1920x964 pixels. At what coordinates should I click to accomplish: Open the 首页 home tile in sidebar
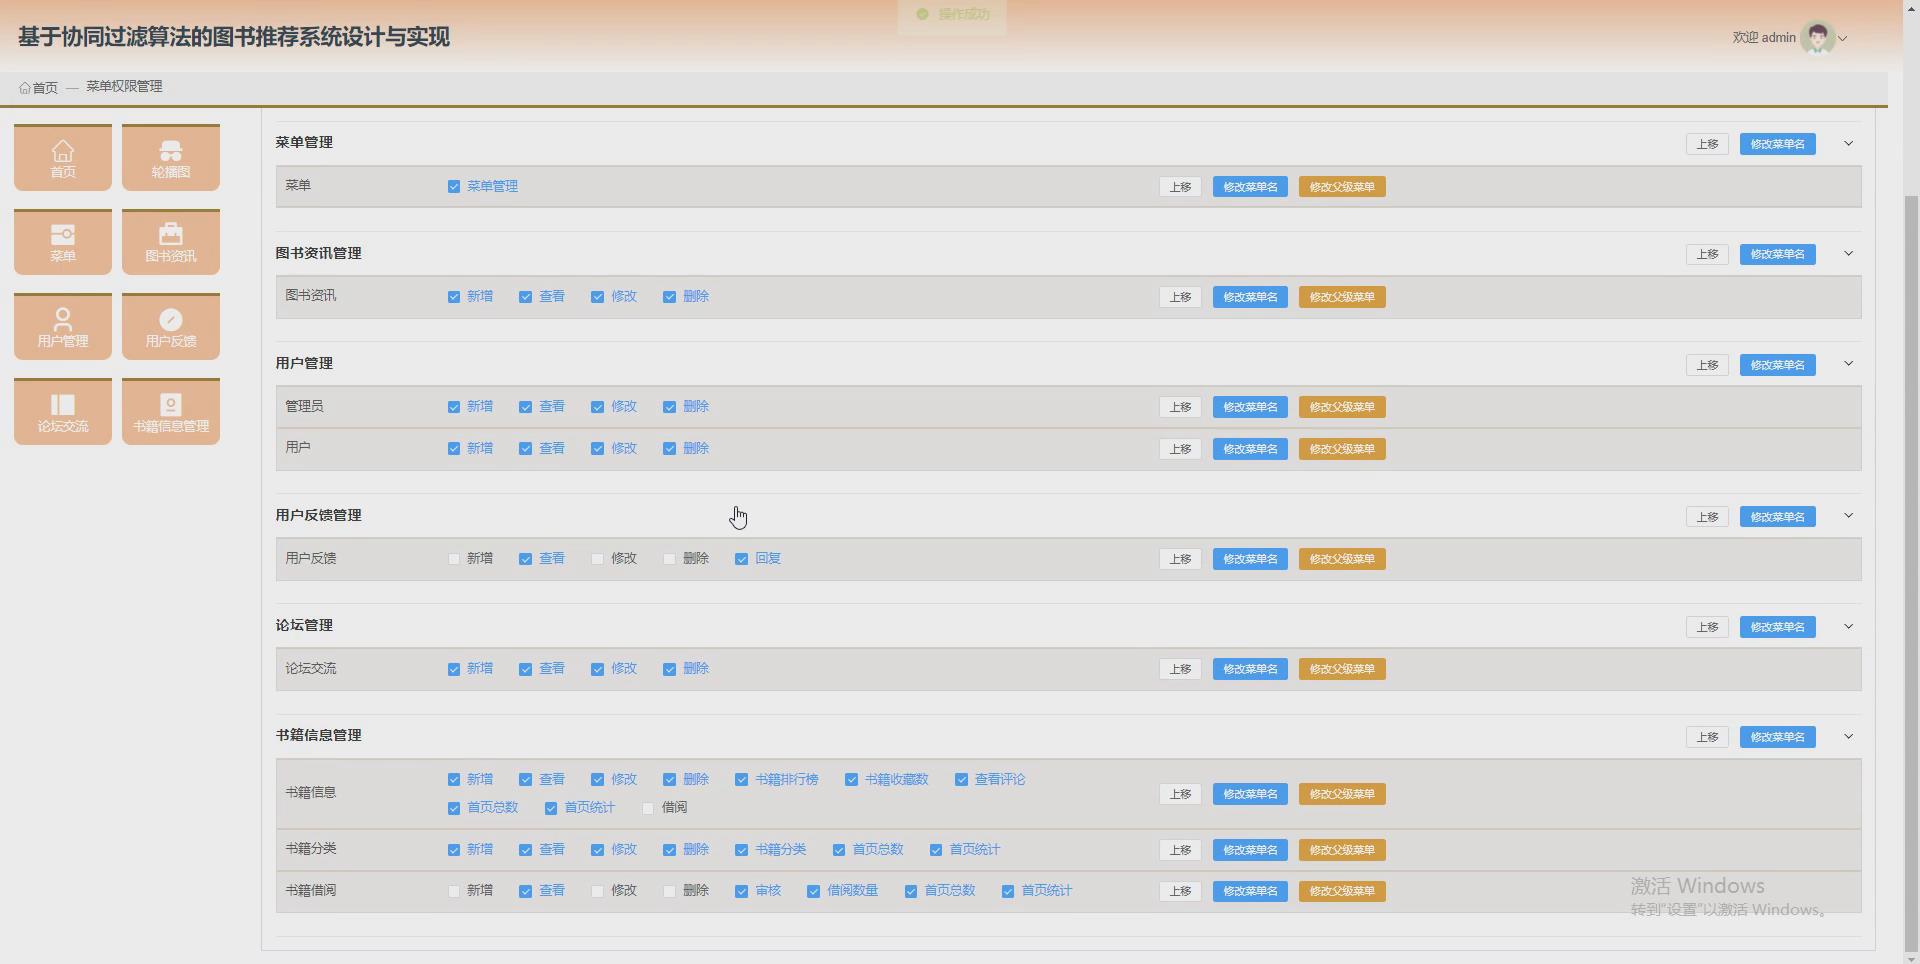pos(63,157)
